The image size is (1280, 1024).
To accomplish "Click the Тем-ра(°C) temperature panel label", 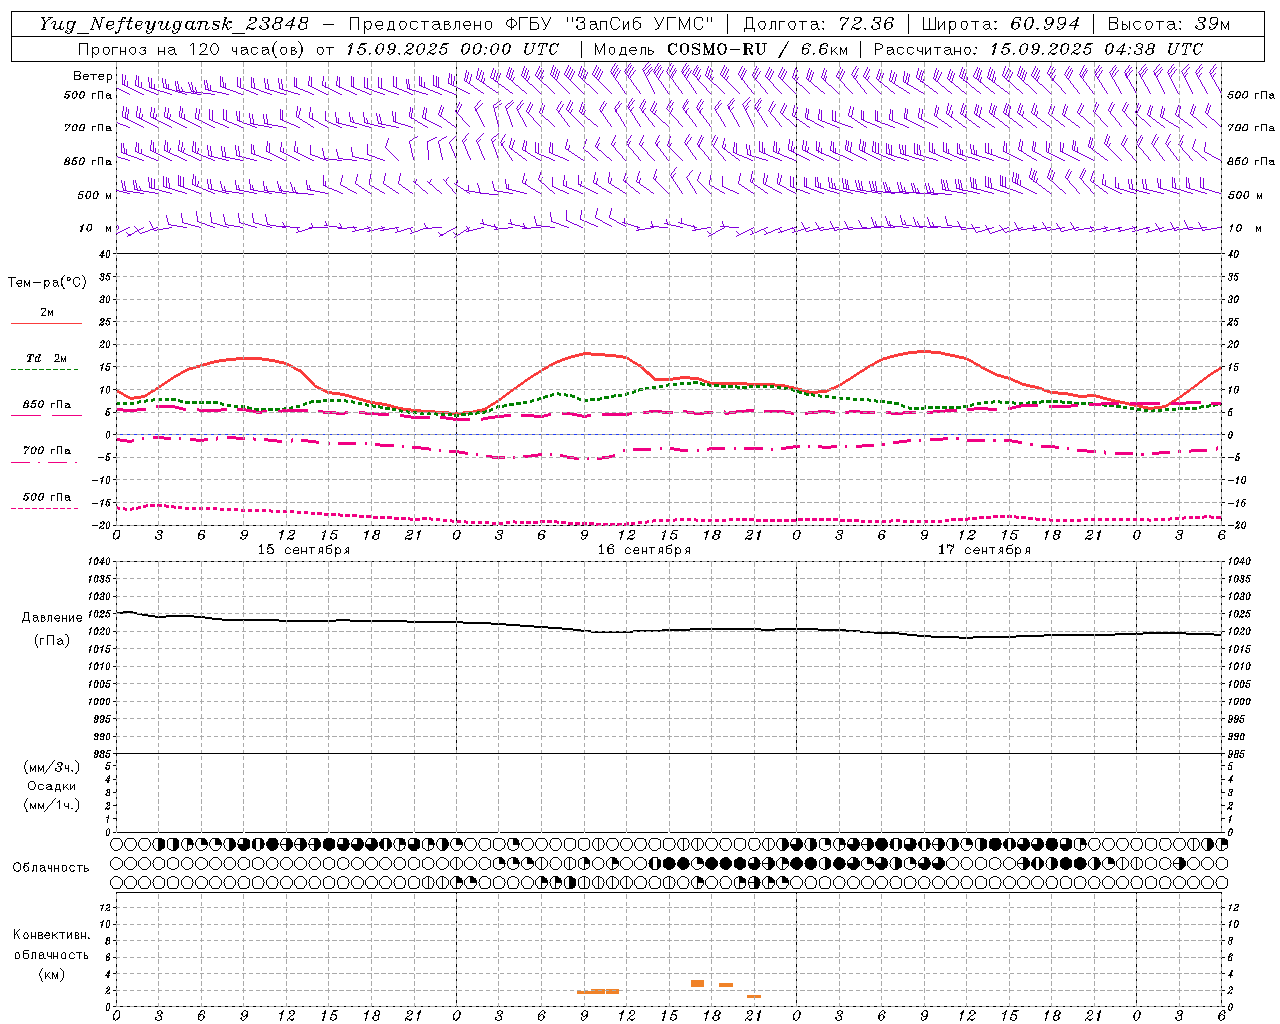I will (47, 283).
